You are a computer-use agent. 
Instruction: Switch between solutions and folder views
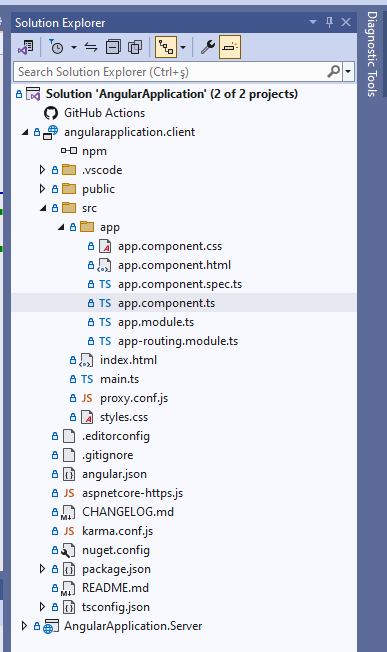[25, 47]
